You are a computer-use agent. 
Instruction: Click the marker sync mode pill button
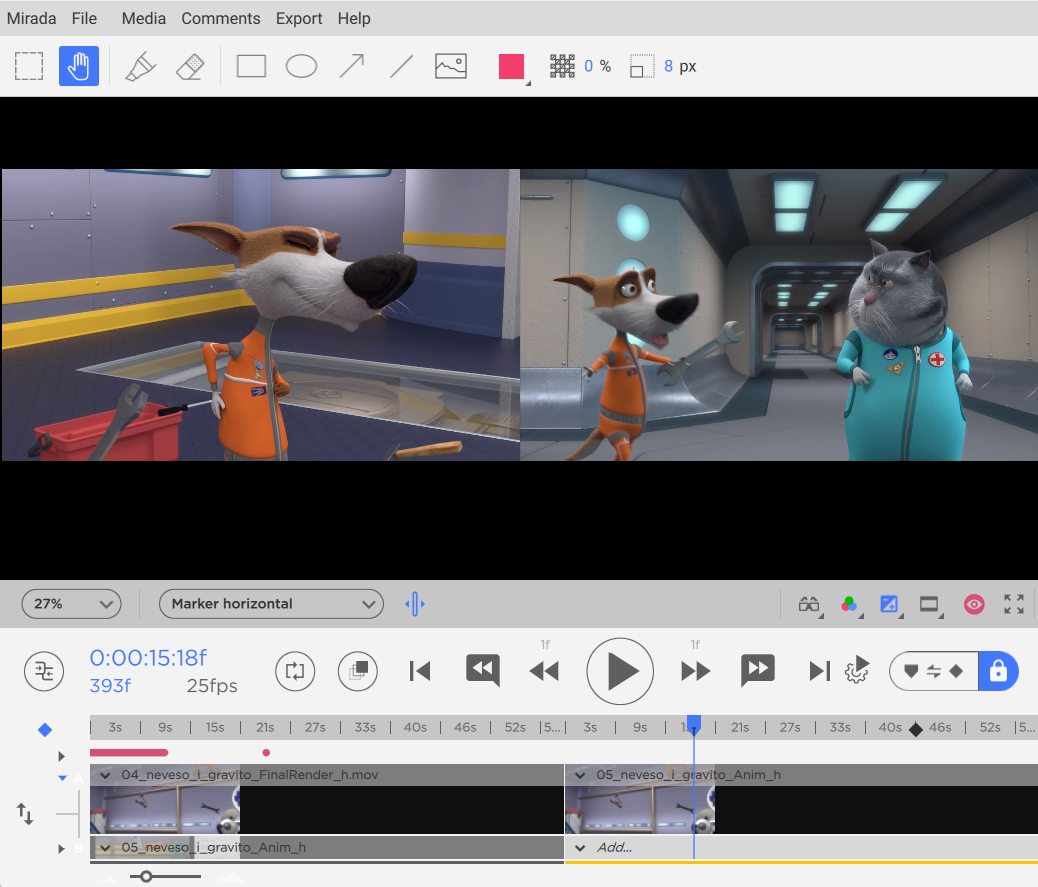(x=934, y=671)
